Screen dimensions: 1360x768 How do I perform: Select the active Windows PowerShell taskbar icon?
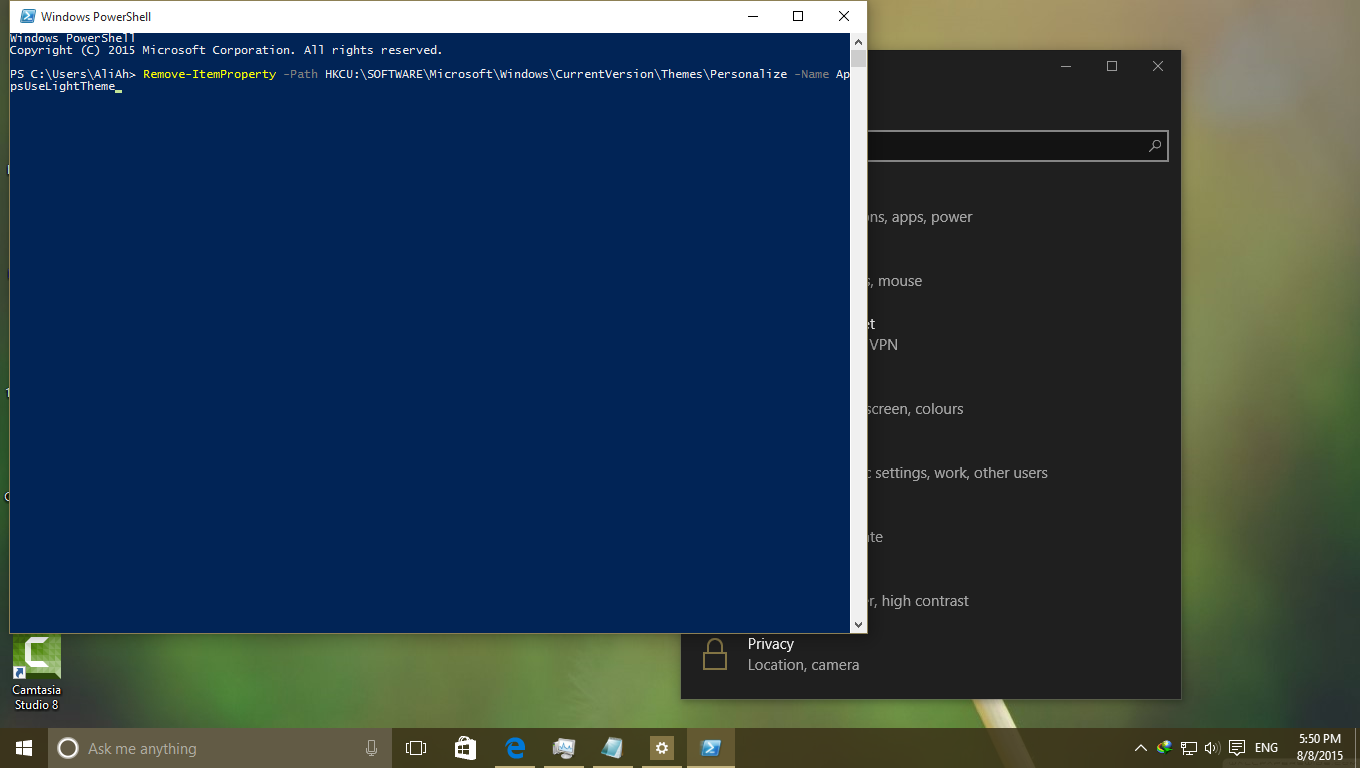tap(710, 747)
